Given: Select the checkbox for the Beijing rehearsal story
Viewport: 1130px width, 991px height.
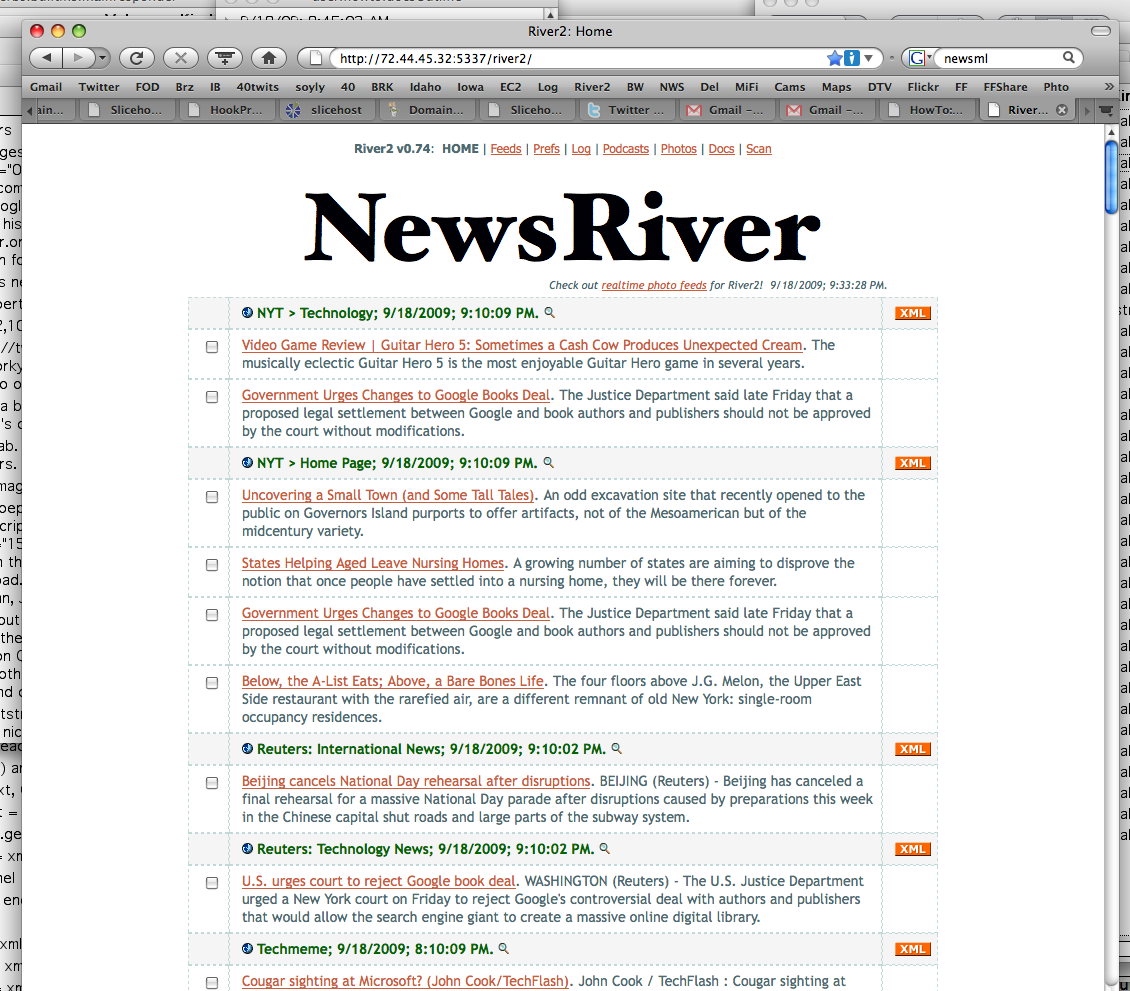Looking at the screenshot, I should [212, 783].
